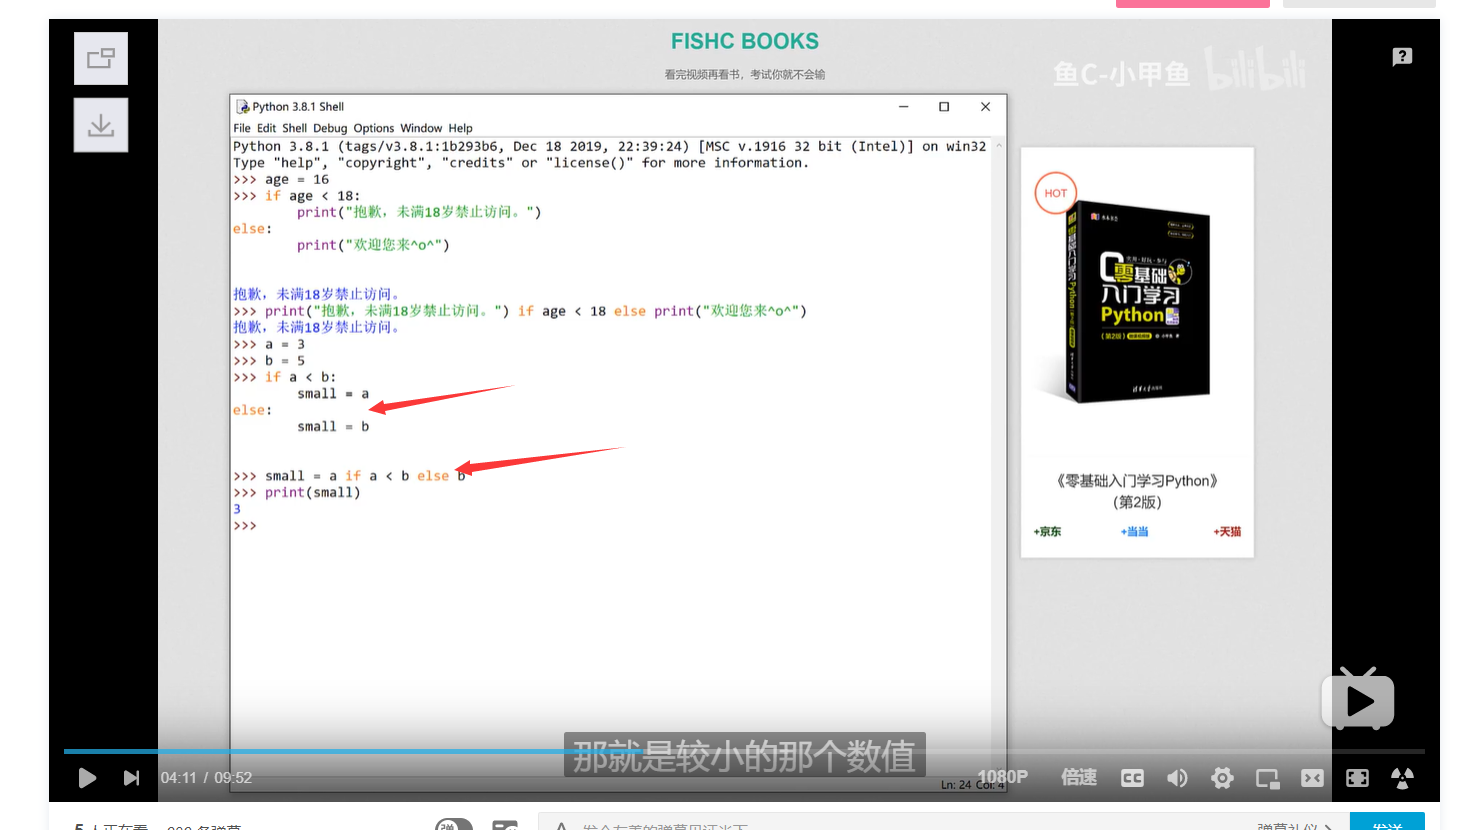Open the 倍速 playback speed menu

pyautogui.click(x=1079, y=777)
